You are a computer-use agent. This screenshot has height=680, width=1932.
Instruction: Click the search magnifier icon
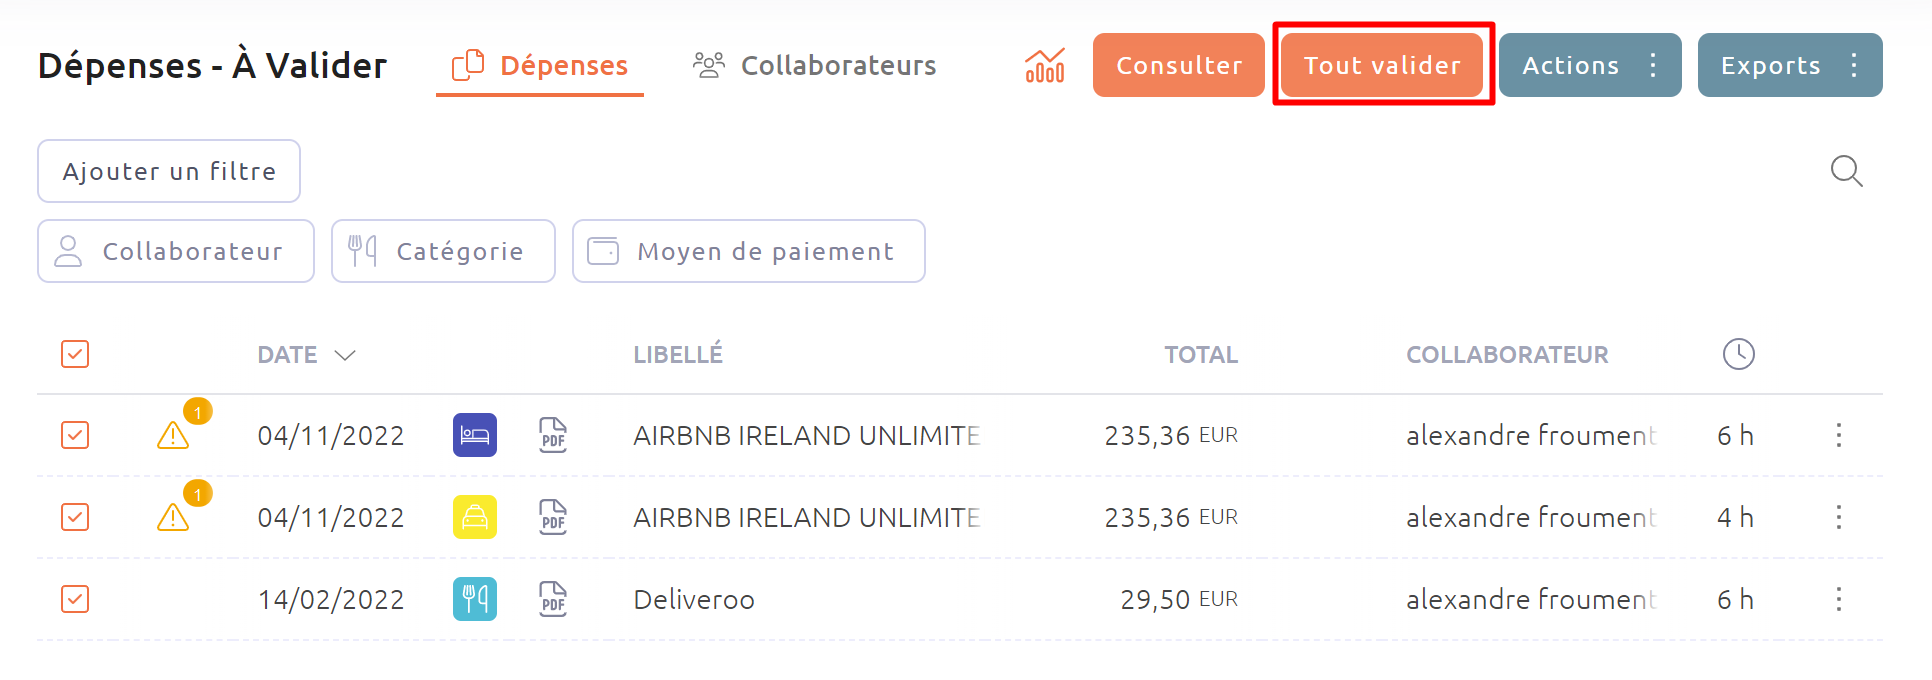1846,171
